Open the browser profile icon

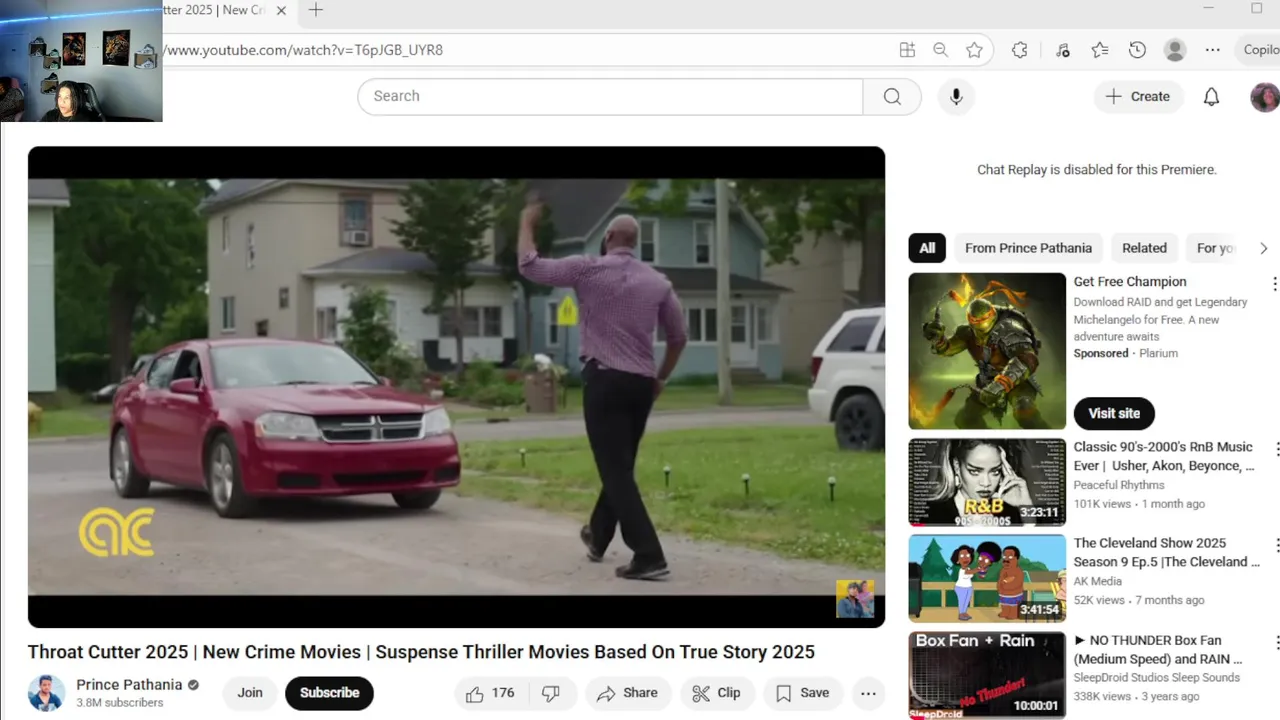coord(1175,50)
